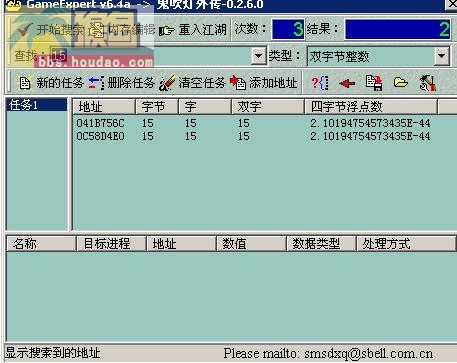457x363 pixels.
Task: Click the 数据类型 column header
Action: click(x=321, y=244)
